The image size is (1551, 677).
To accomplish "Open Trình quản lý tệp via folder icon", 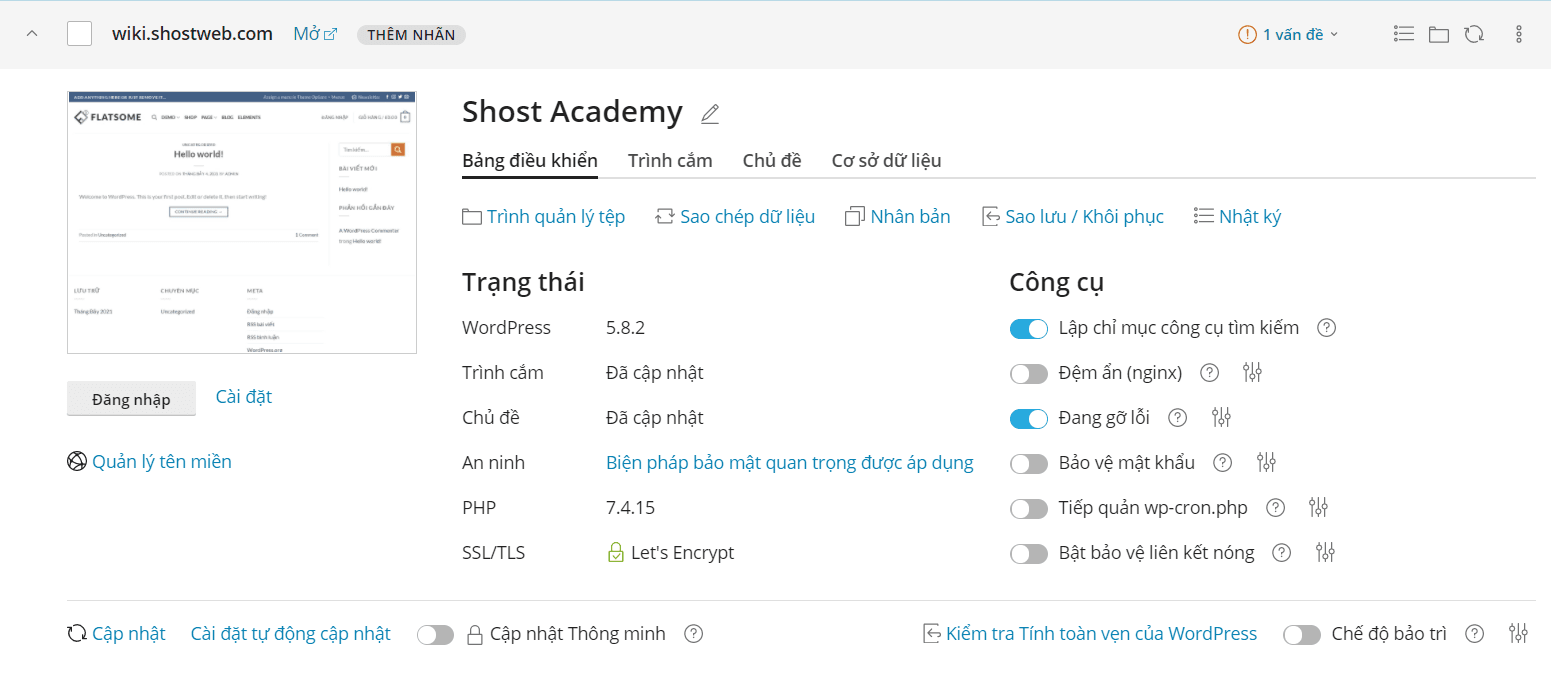I will pyautogui.click(x=472, y=215).
